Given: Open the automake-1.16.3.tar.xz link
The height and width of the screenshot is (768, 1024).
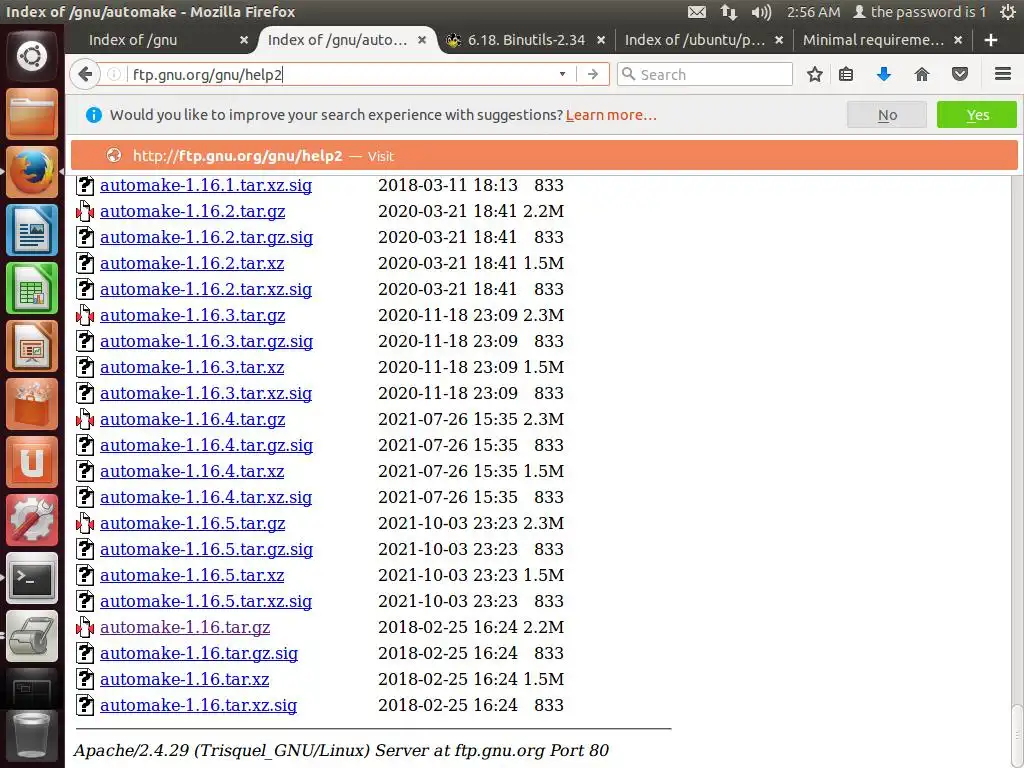Looking at the screenshot, I should (192, 368).
